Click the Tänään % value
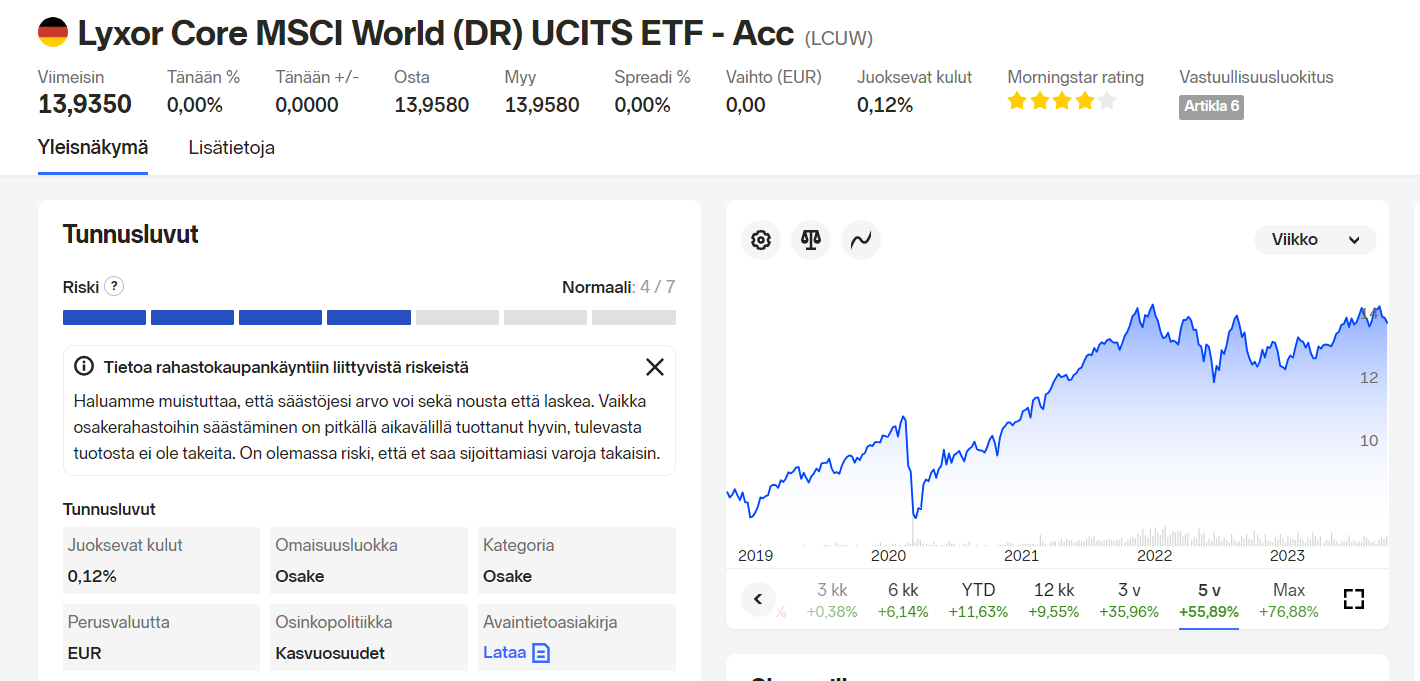The image size is (1420, 681). [x=195, y=104]
